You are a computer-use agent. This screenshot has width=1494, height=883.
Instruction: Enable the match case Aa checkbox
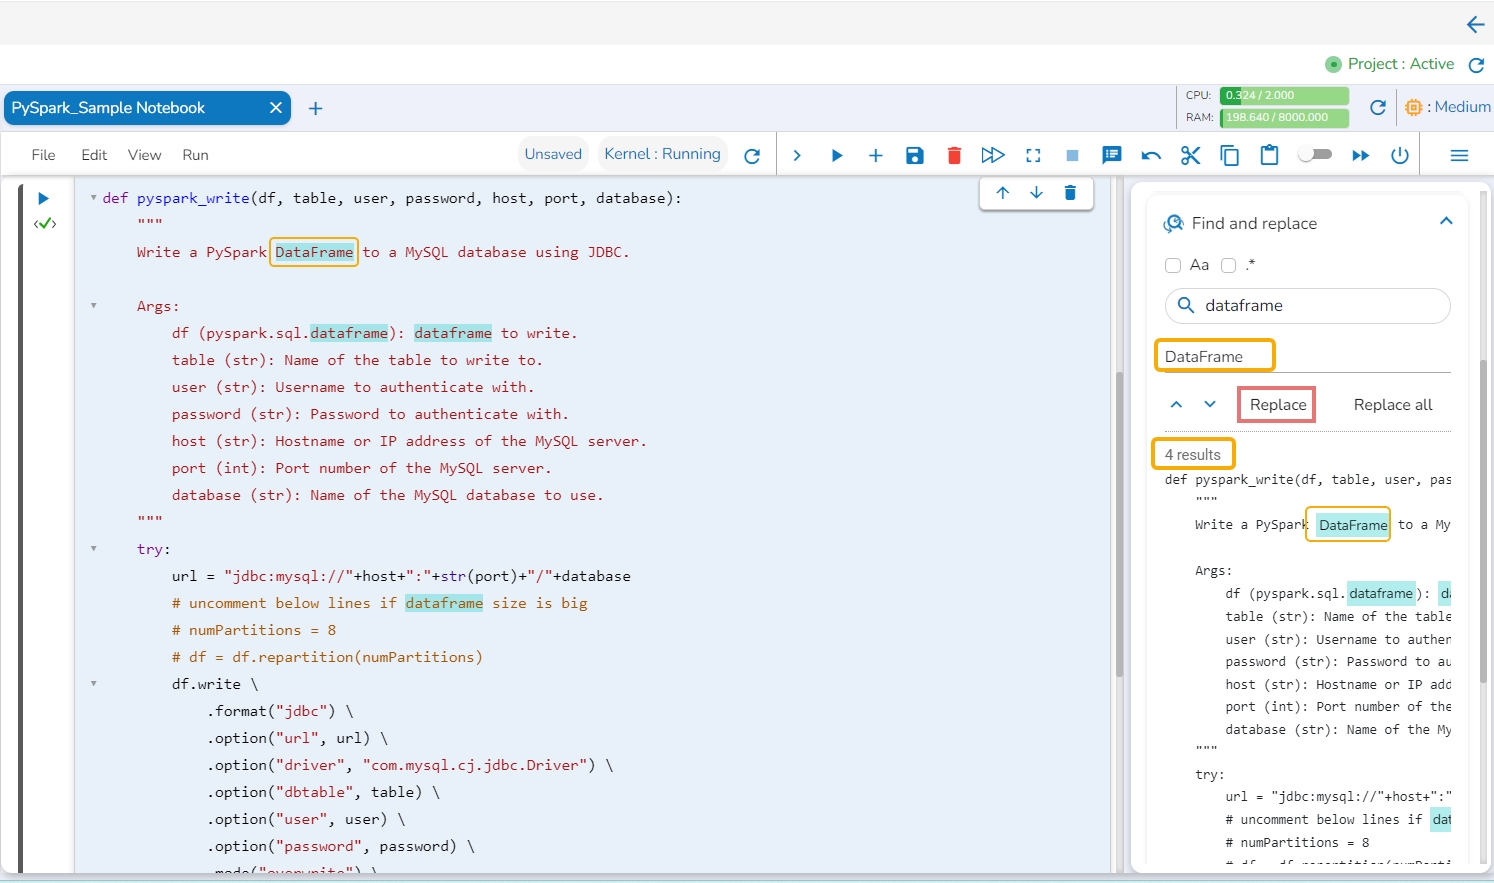coord(1173,265)
